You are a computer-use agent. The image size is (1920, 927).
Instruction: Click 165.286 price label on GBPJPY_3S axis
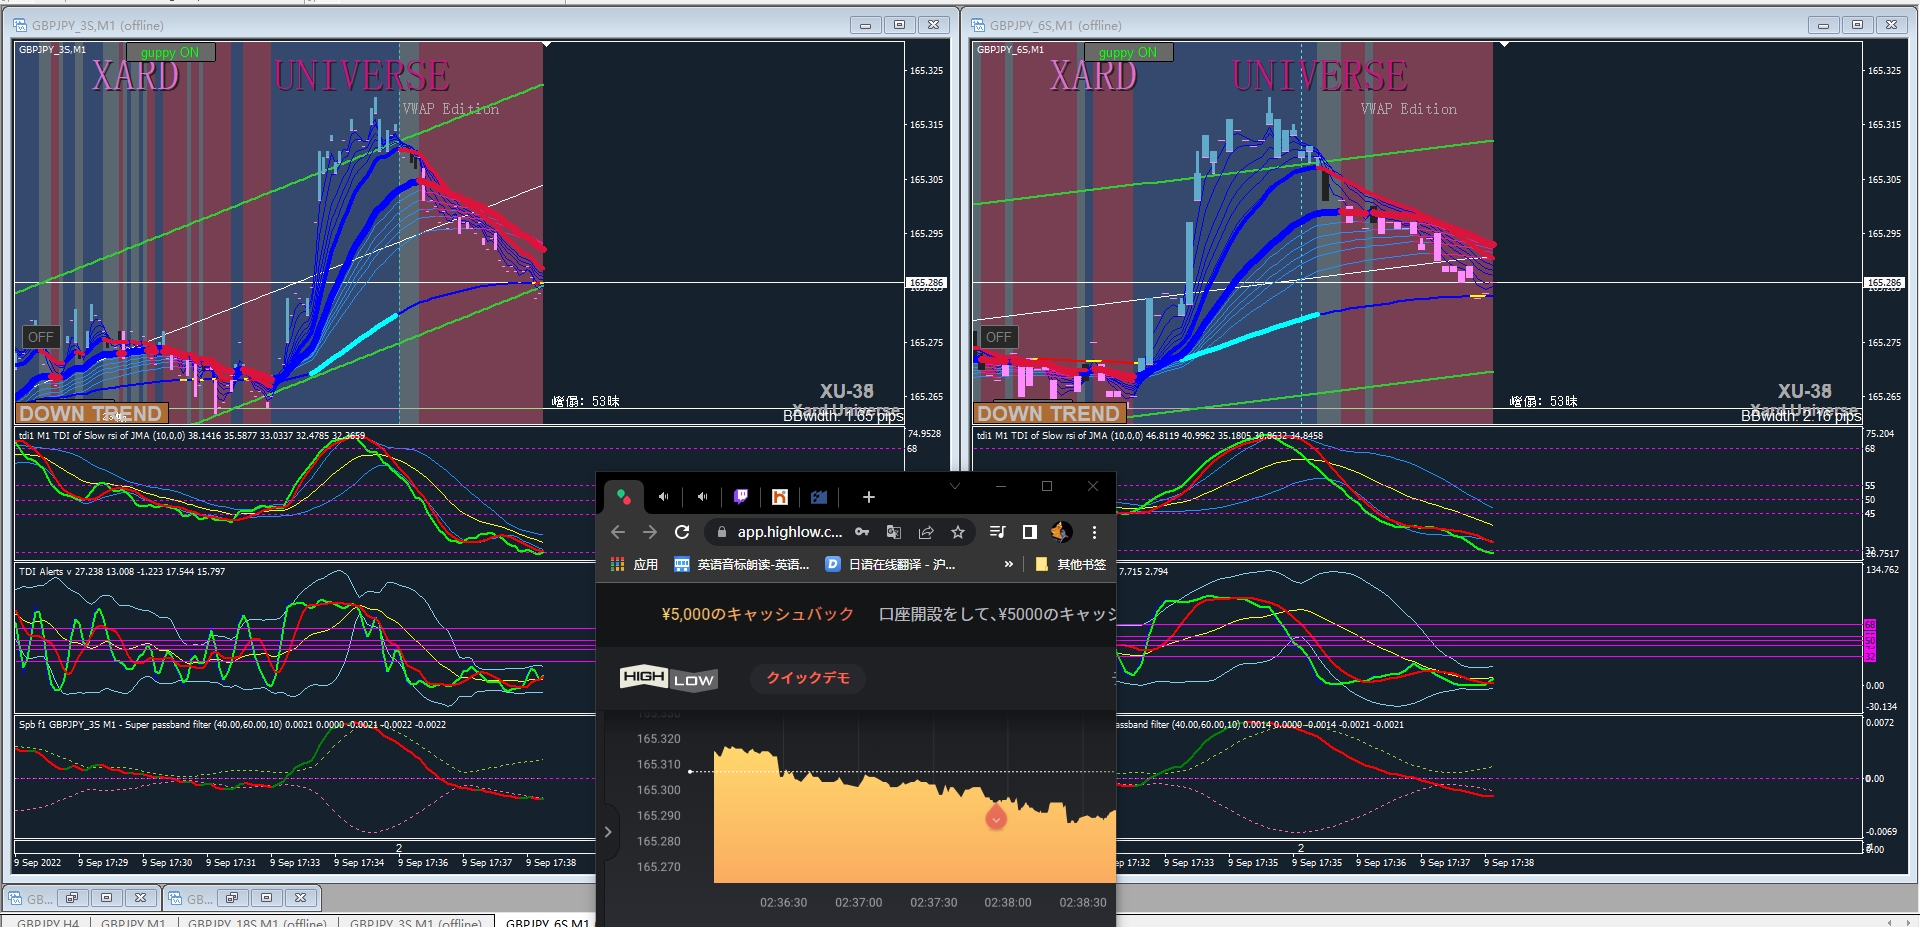[x=926, y=283]
